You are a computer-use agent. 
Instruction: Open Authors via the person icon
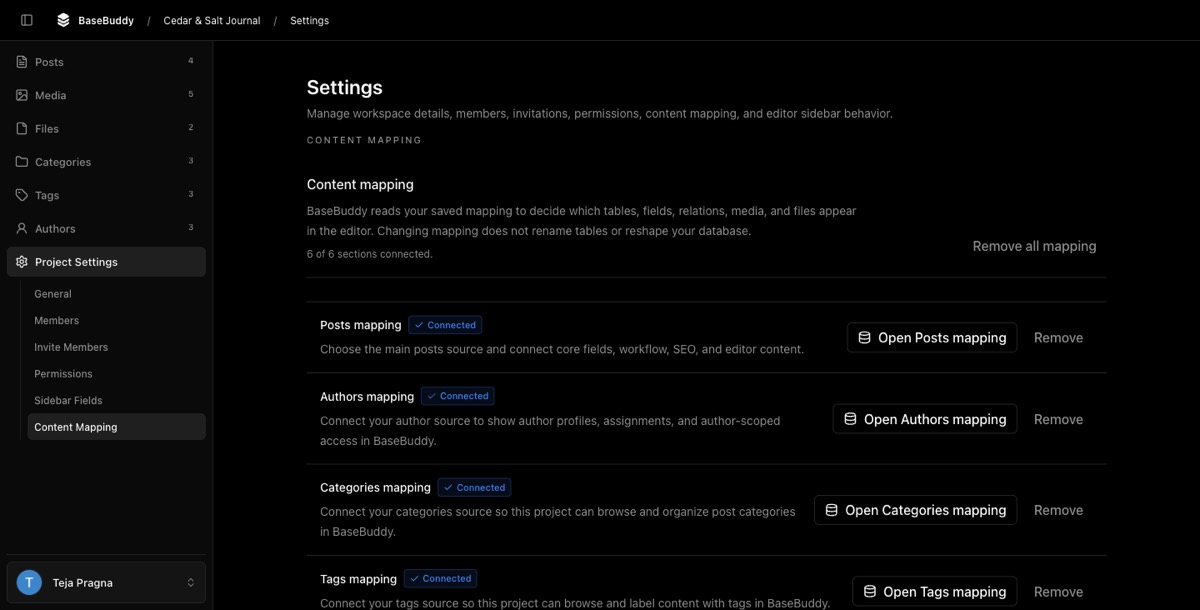pos(22,228)
